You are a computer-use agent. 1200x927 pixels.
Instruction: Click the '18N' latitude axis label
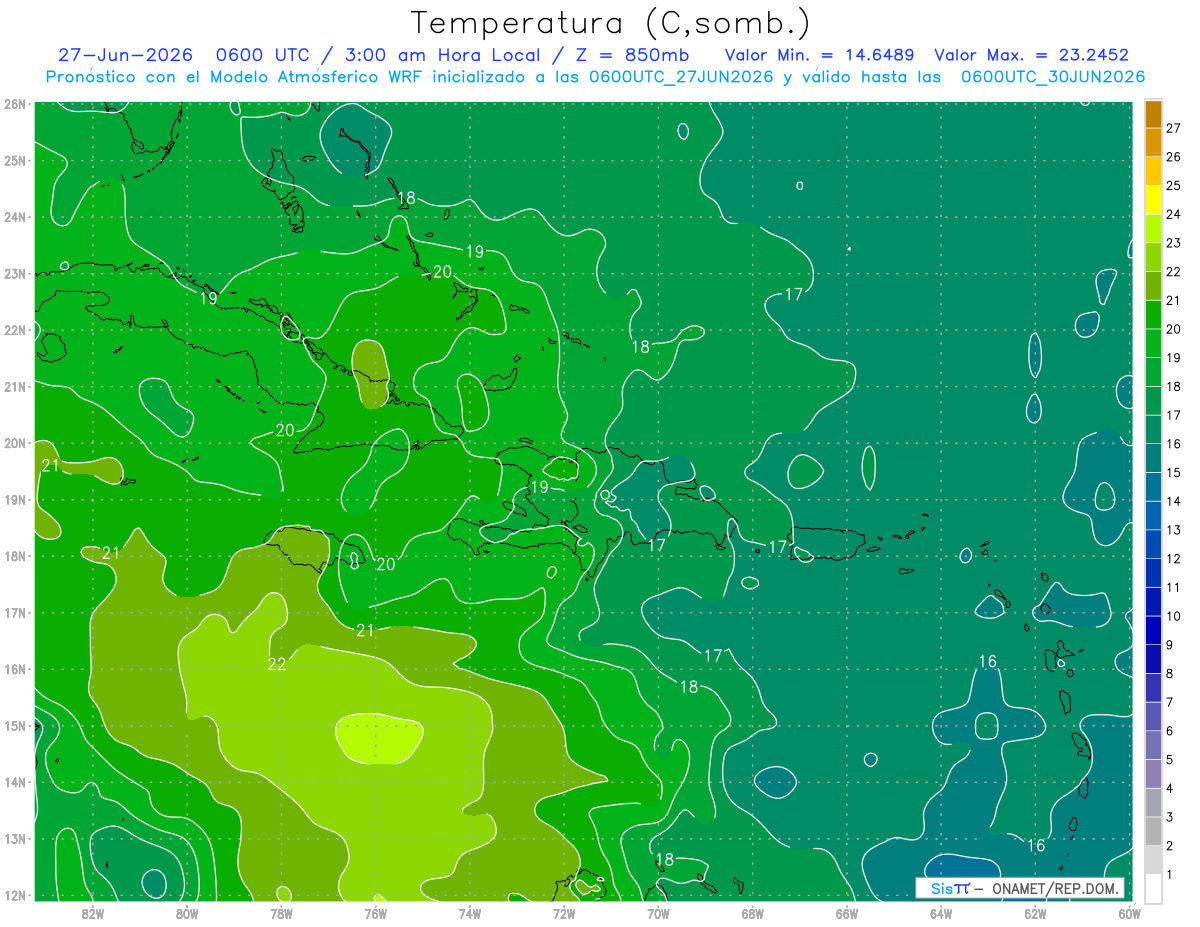(x=16, y=556)
